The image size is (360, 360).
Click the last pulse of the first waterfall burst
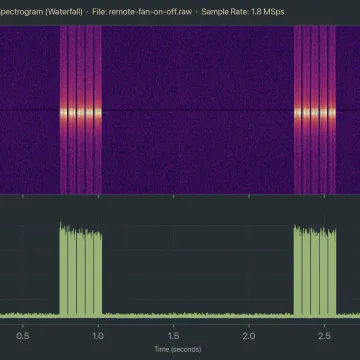[x=98, y=110]
